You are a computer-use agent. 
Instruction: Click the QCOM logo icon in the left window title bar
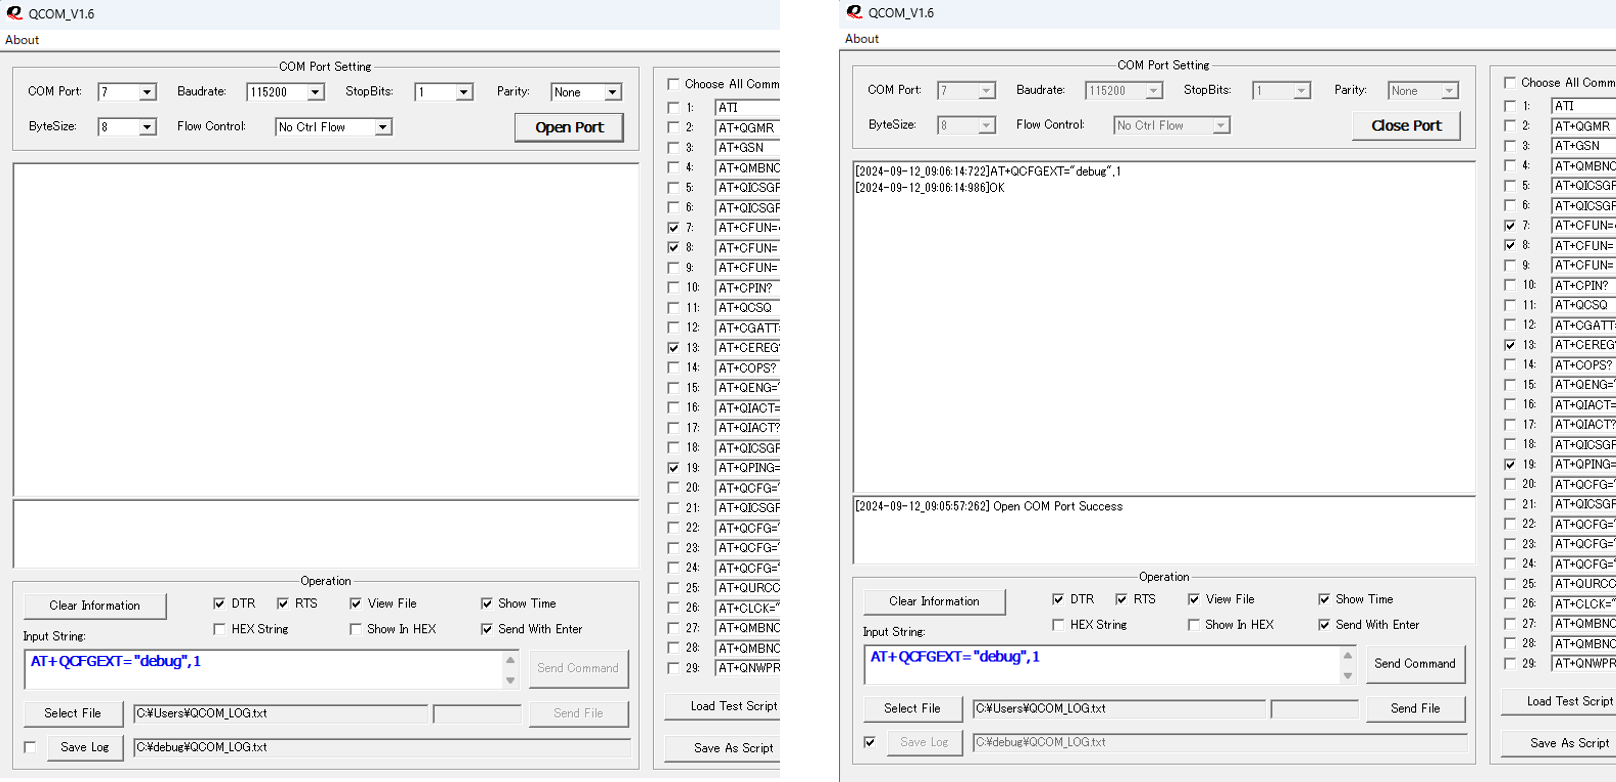(14, 13)
